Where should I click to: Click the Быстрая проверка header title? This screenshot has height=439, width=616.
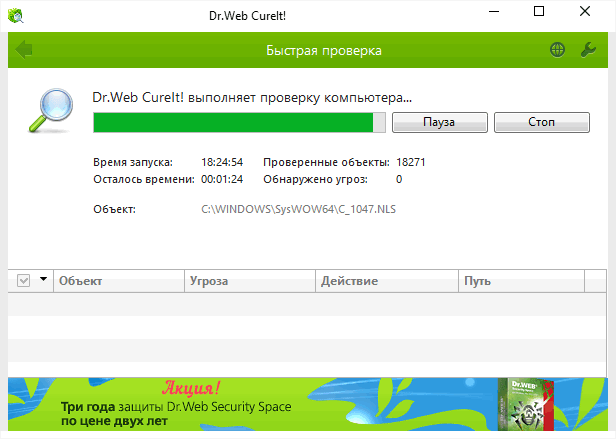tap(324, 51)
